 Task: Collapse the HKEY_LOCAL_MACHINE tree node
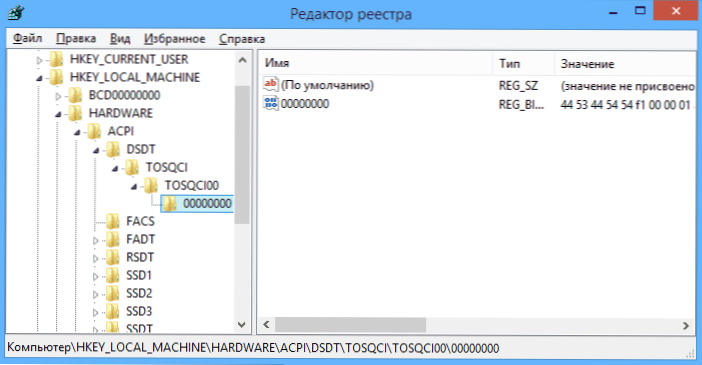point(39,78)
